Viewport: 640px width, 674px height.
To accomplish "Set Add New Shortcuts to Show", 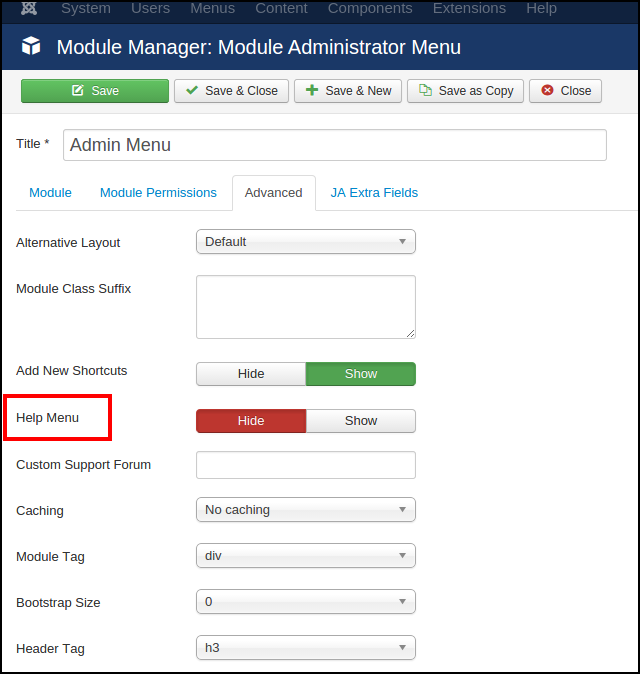I will coord(361,374).
